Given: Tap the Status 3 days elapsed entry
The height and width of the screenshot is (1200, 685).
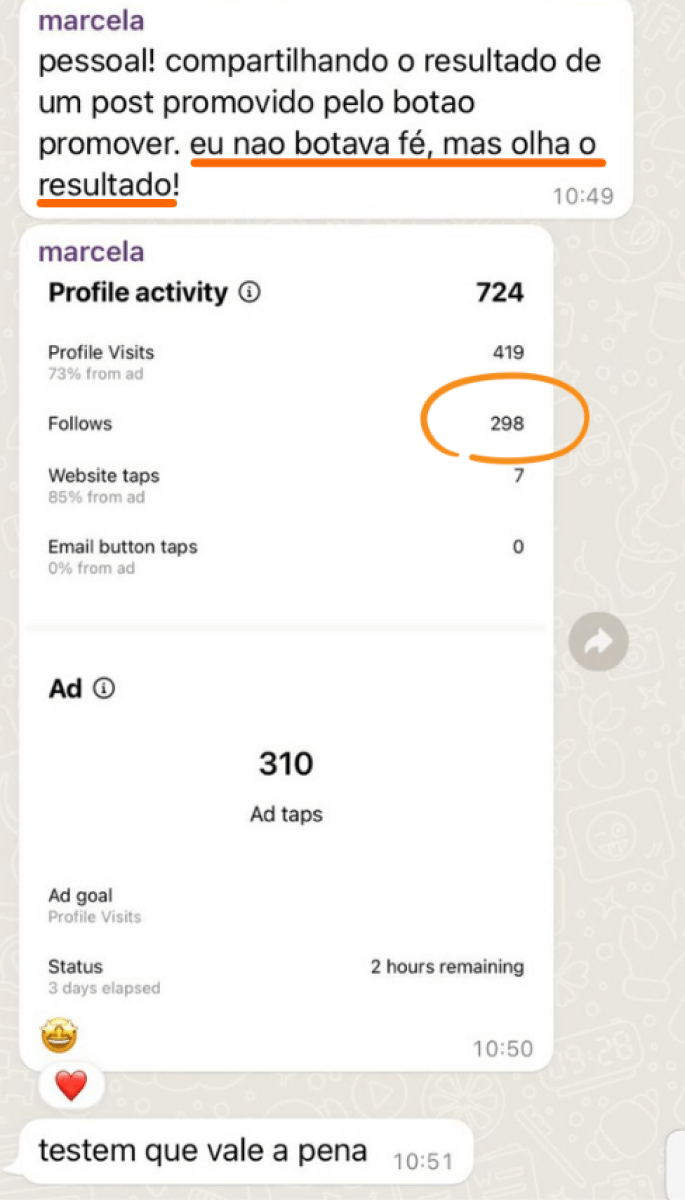Looking at the screenshot, I should click(x=104, y=977).
